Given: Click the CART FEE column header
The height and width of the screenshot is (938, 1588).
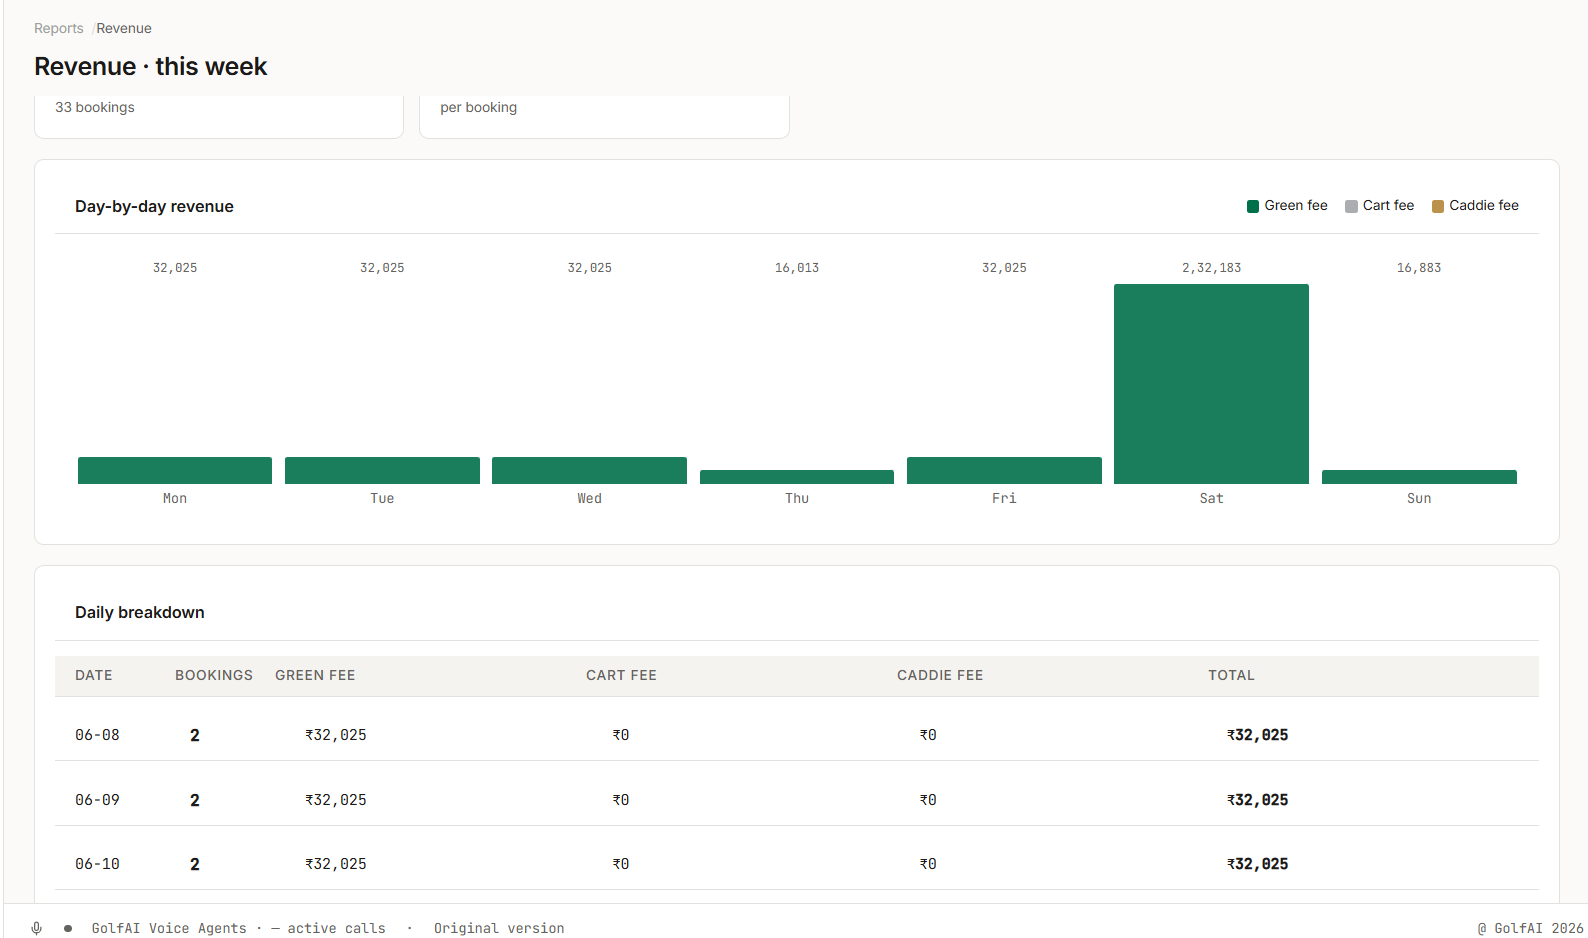Looking at the screenshot, I should [x=621, y=675].
